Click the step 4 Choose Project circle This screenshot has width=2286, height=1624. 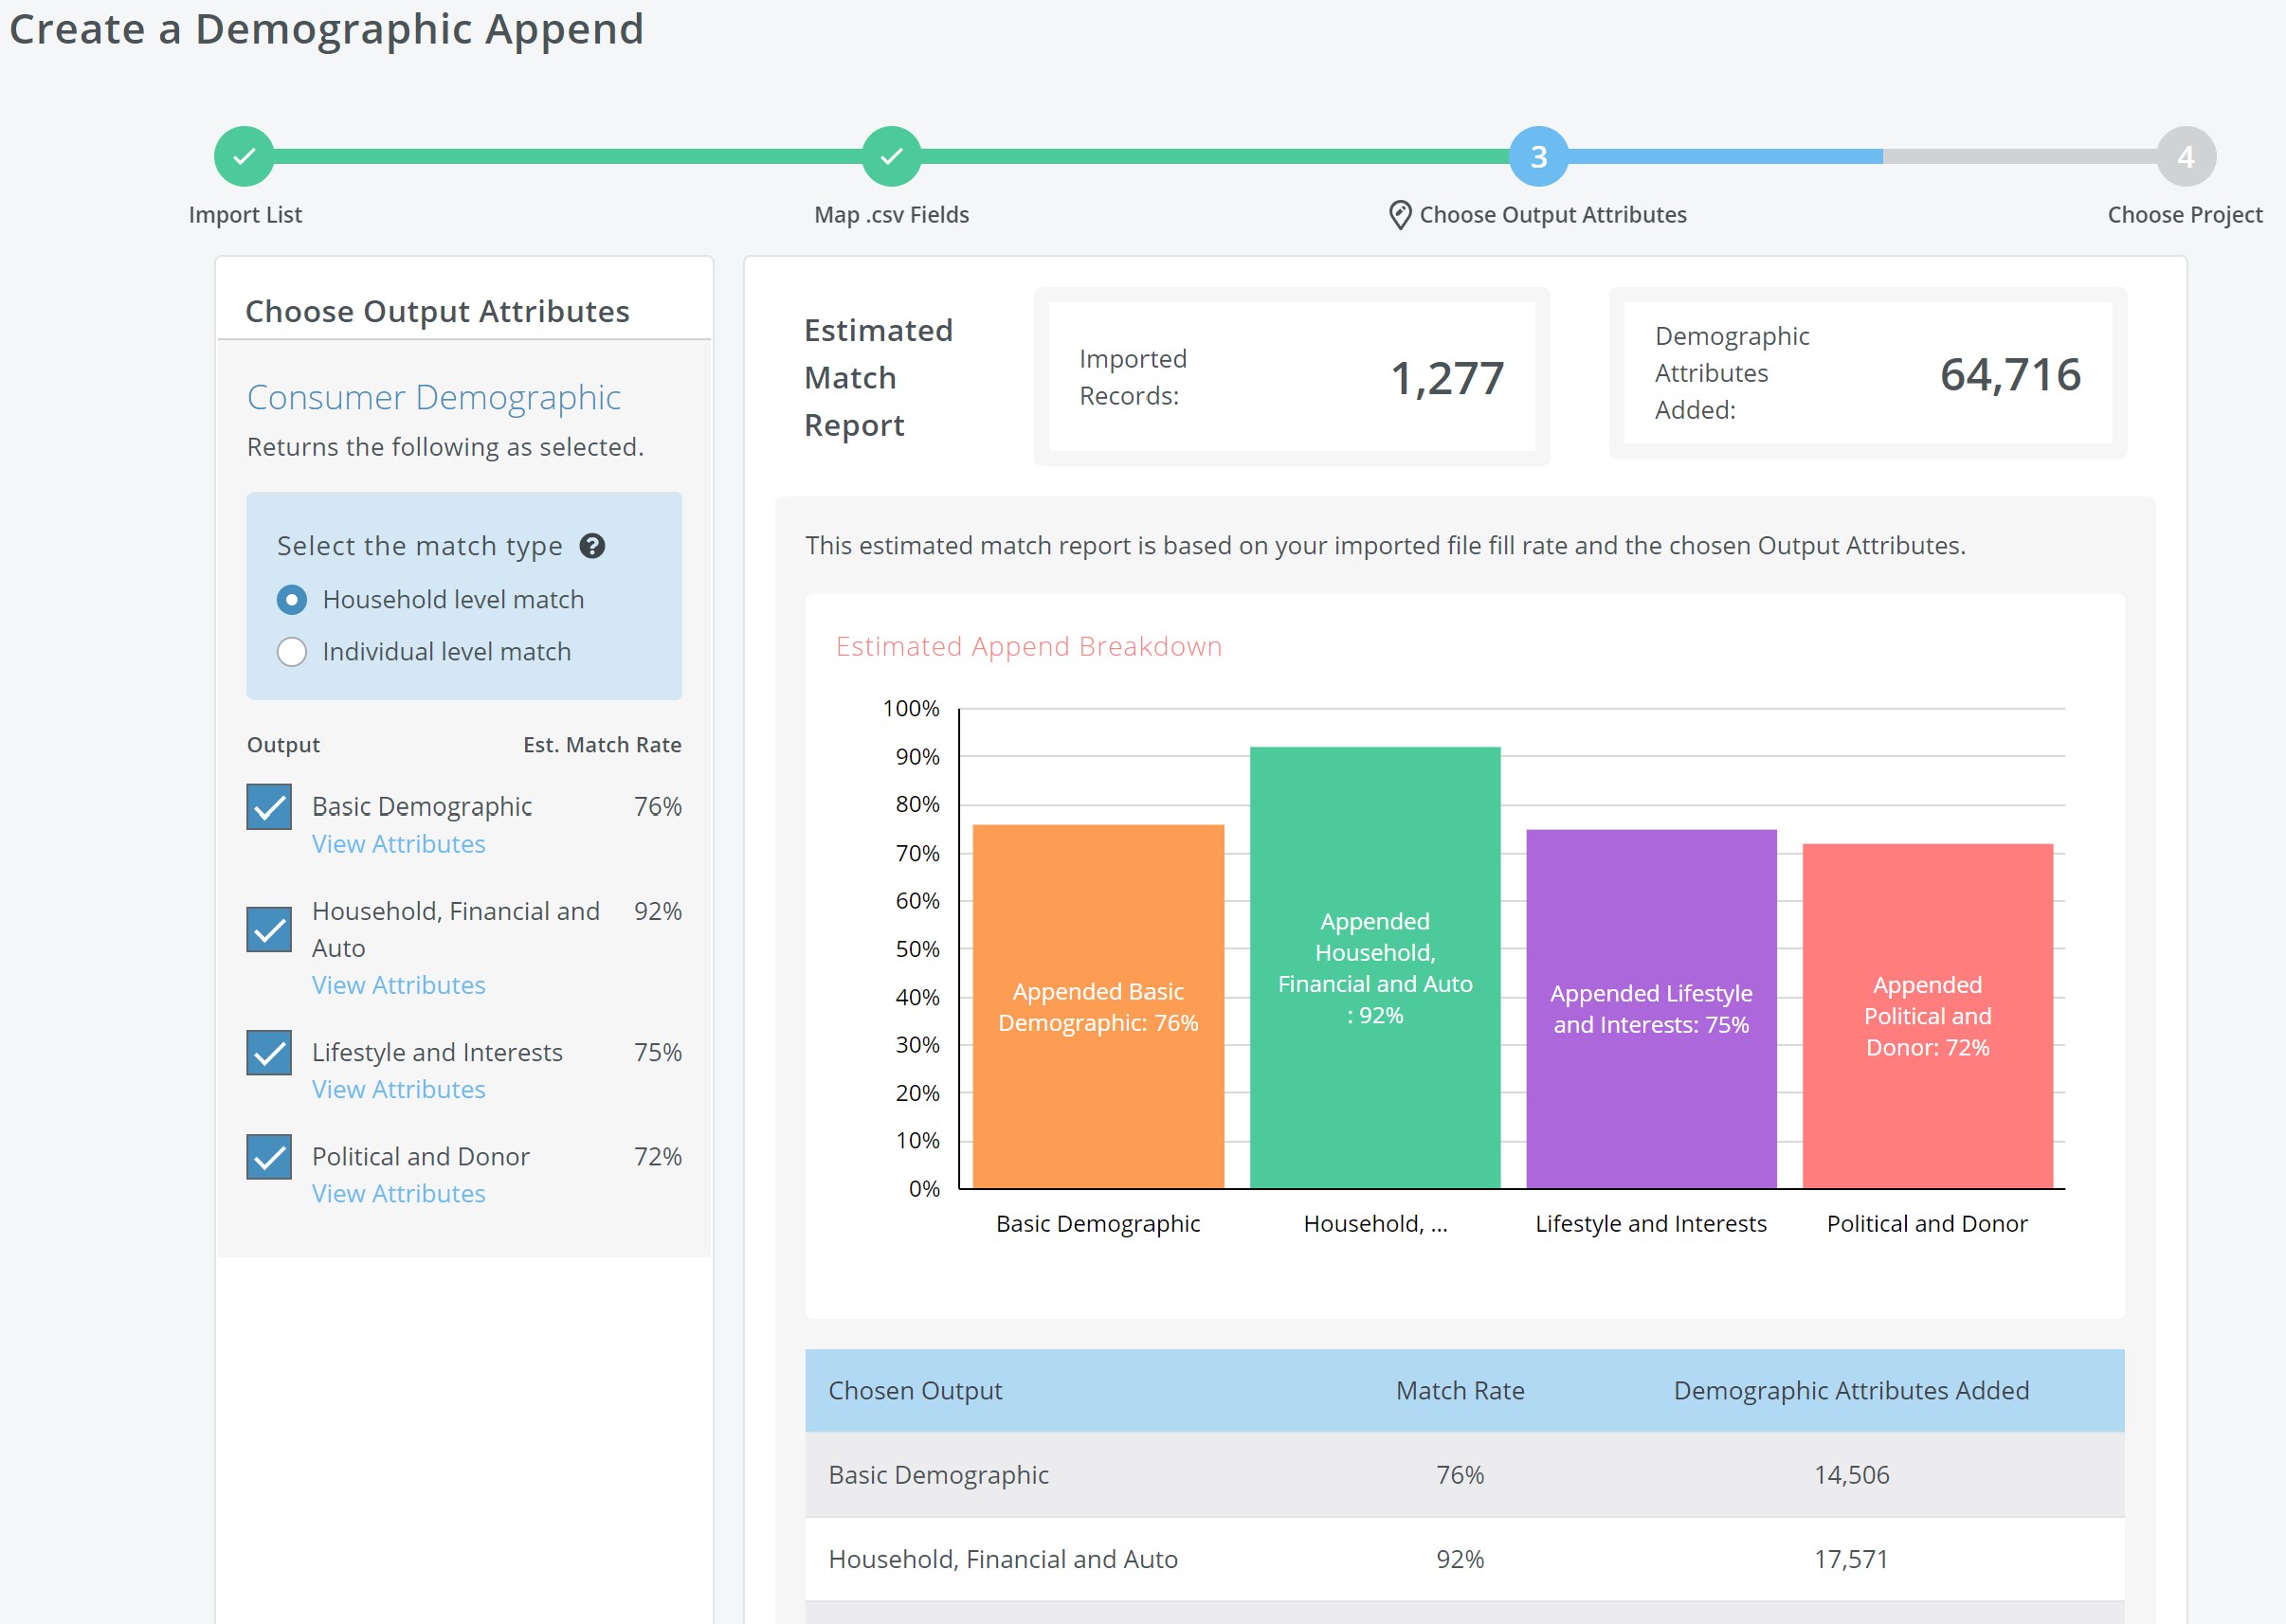(x=2185, y=156)
